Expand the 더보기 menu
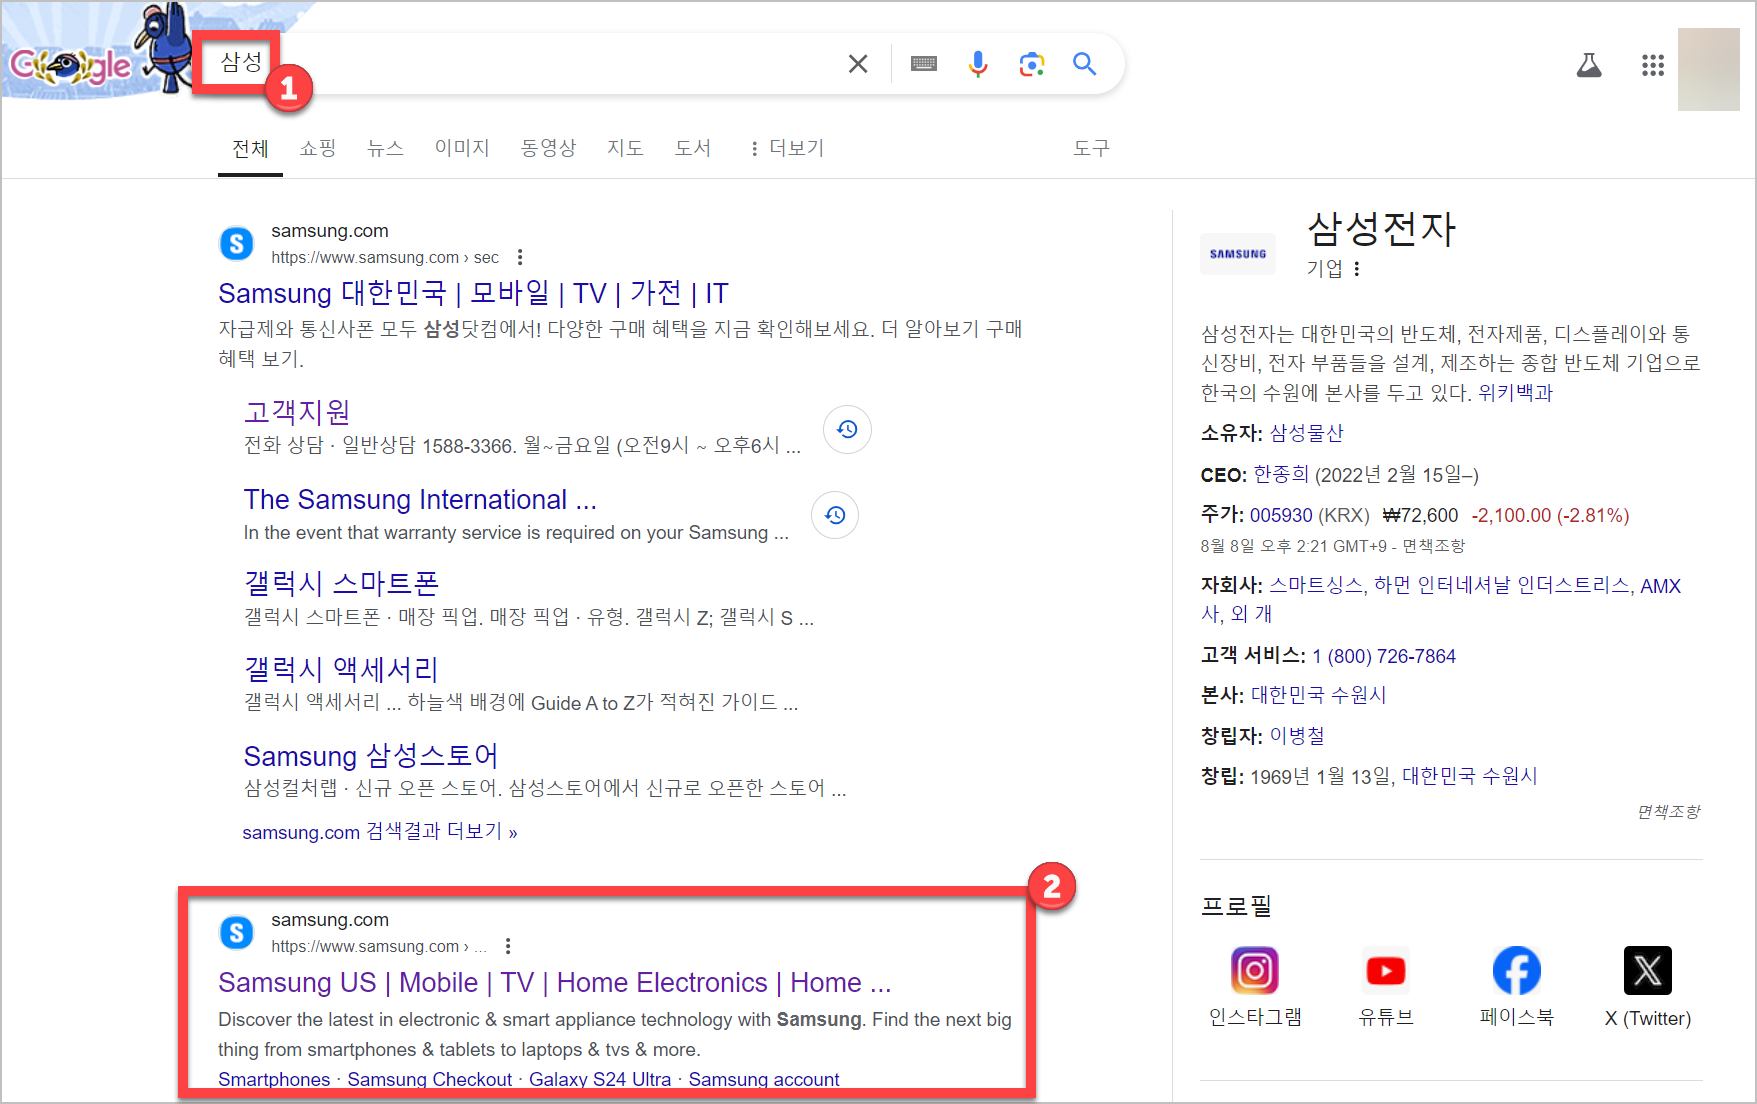The width and height of the screenshot is (1757, 1104). (x=786, y=148)
